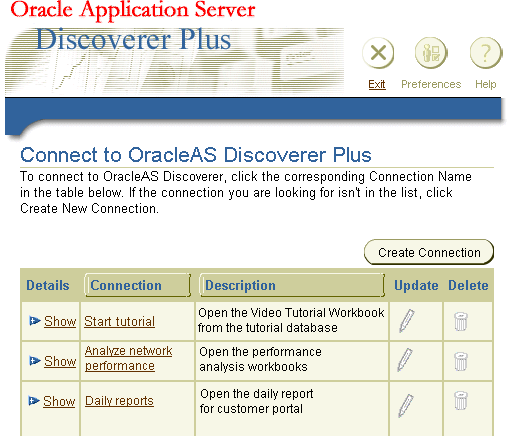Open the Help text link
The width and height of the screenshot is (508, 436).
[x=486, y=84]
